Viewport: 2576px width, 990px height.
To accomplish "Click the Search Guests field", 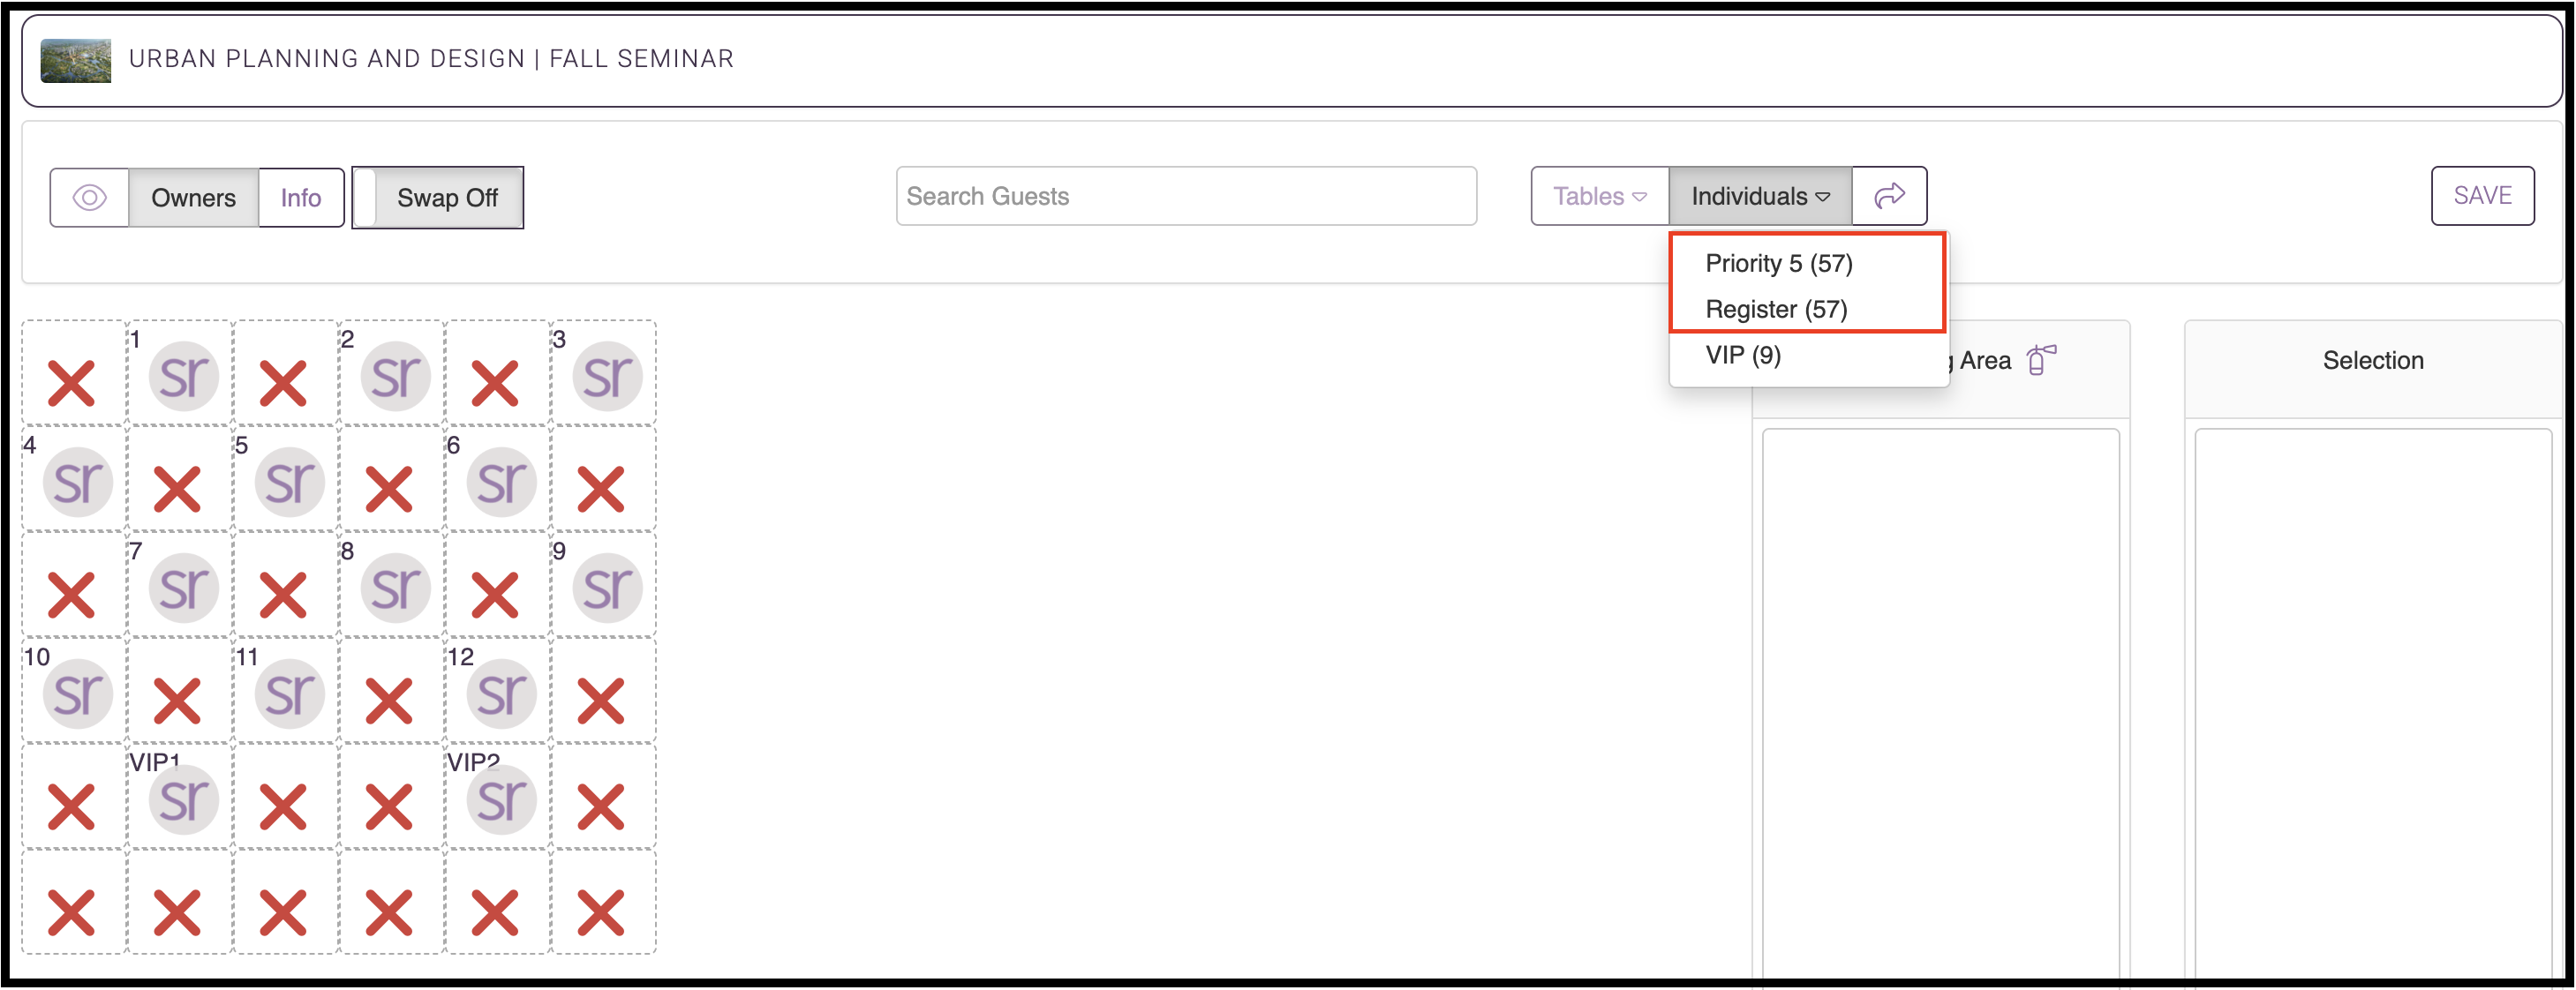I will tap(1186, 196).
